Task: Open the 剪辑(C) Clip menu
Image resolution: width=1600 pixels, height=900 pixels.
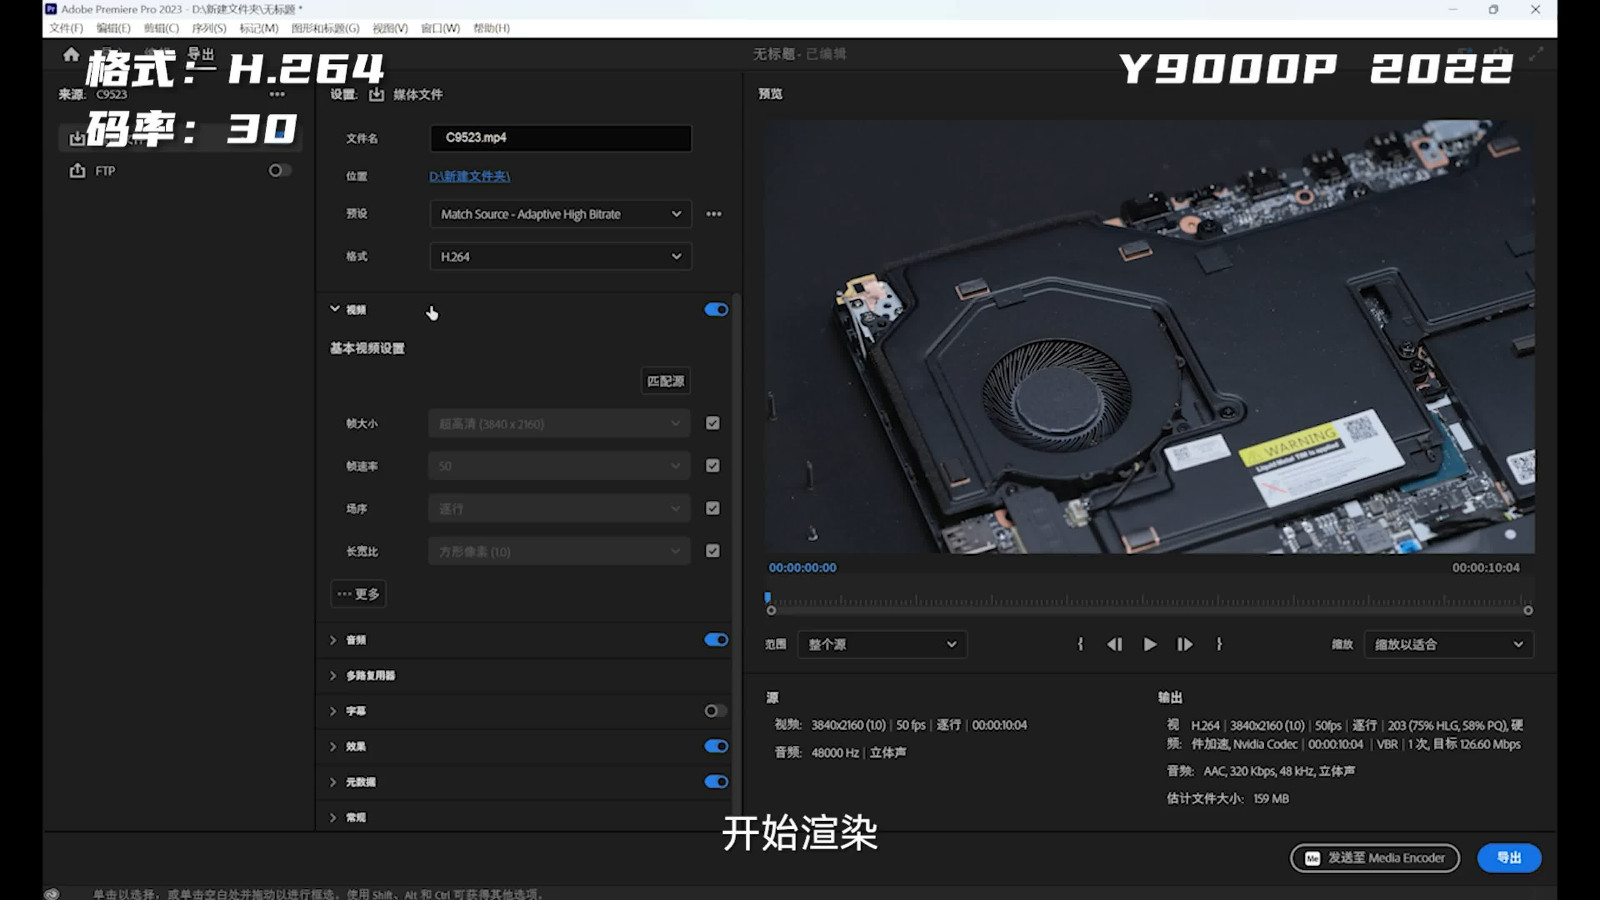Action: click(x=161, y=28)
